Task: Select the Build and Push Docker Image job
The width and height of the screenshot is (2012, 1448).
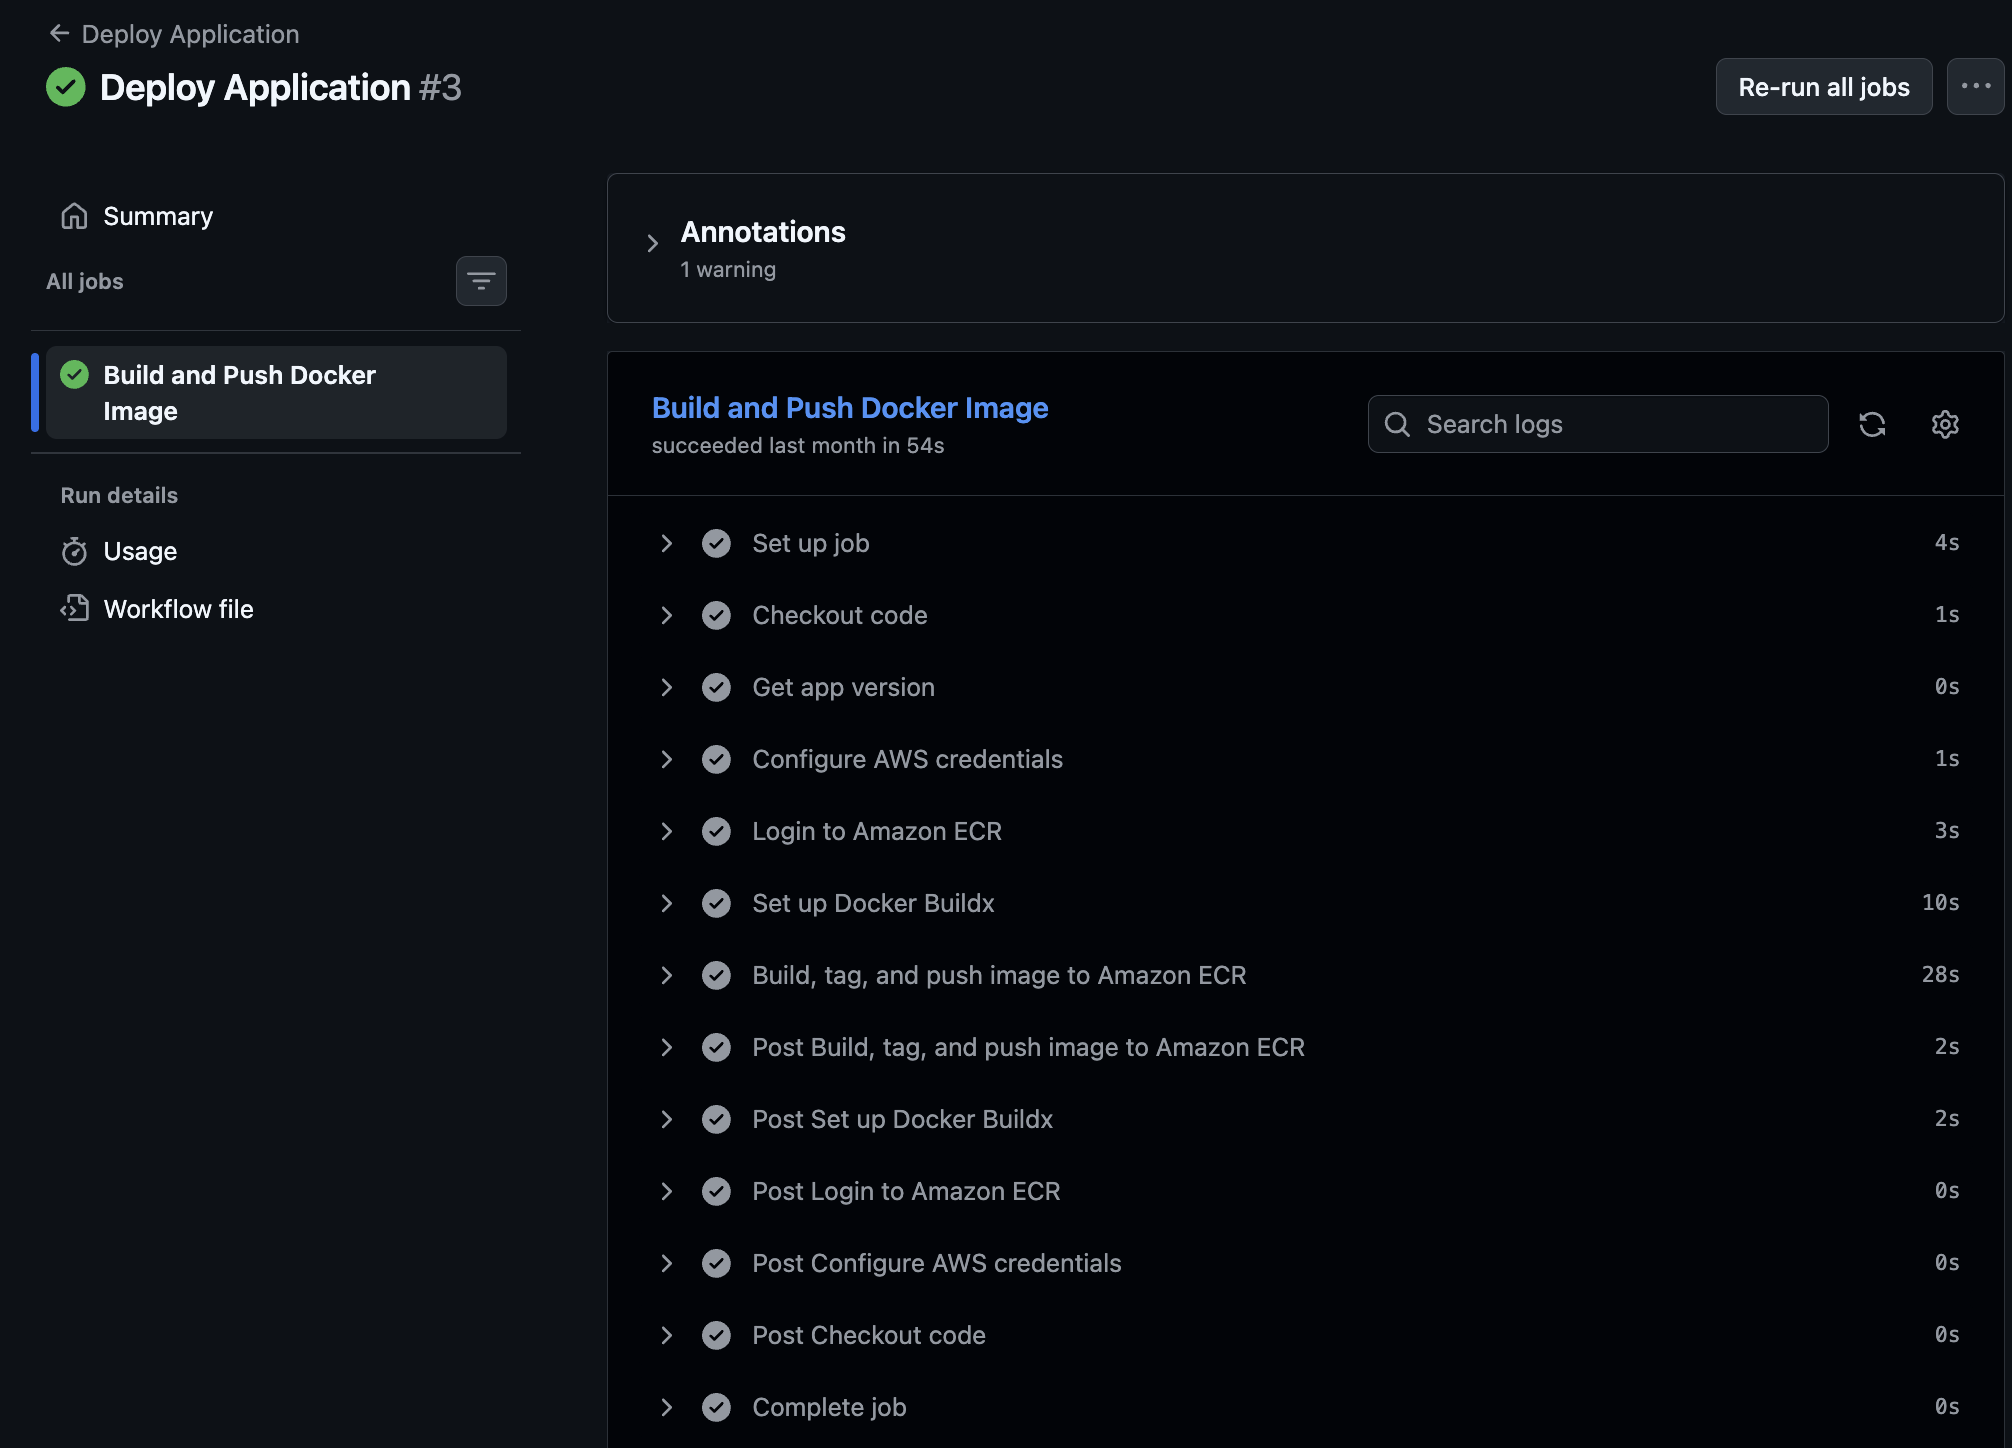Action: pos(276,393)
